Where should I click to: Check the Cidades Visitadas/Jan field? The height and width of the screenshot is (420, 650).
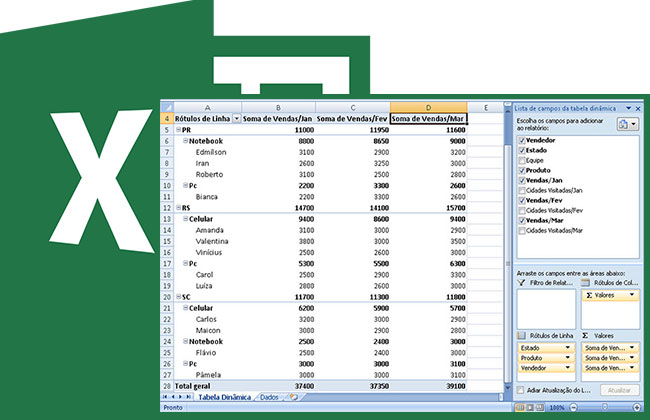pos(522,191)
